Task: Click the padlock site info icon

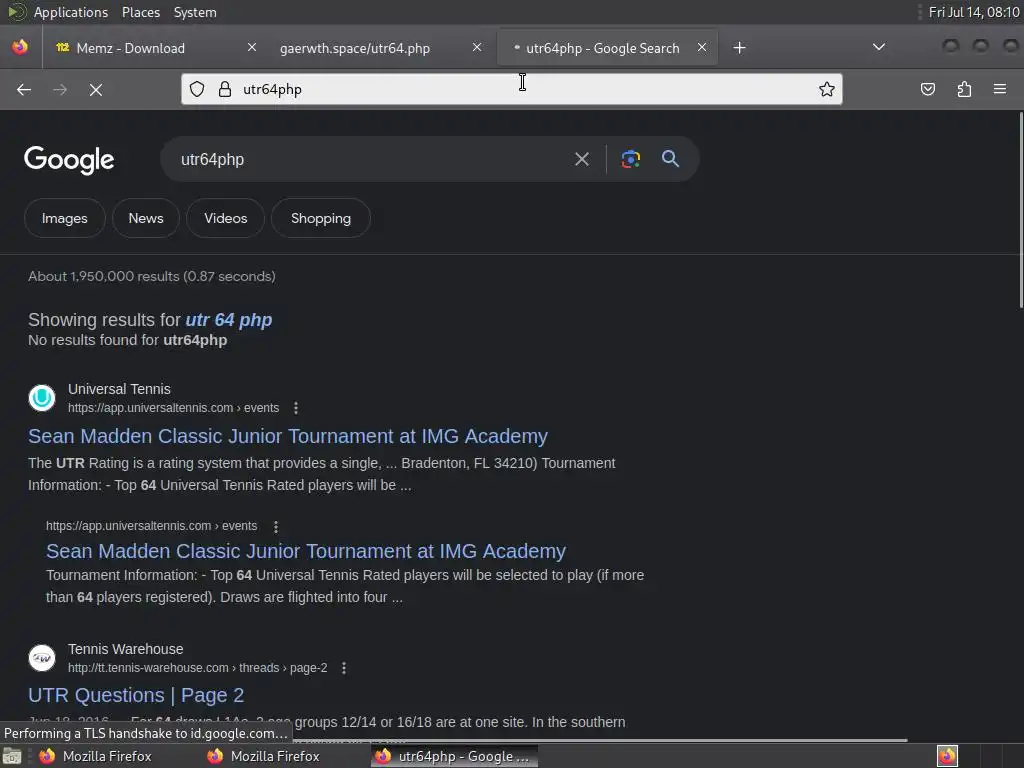Action: [x=225, y=89]
